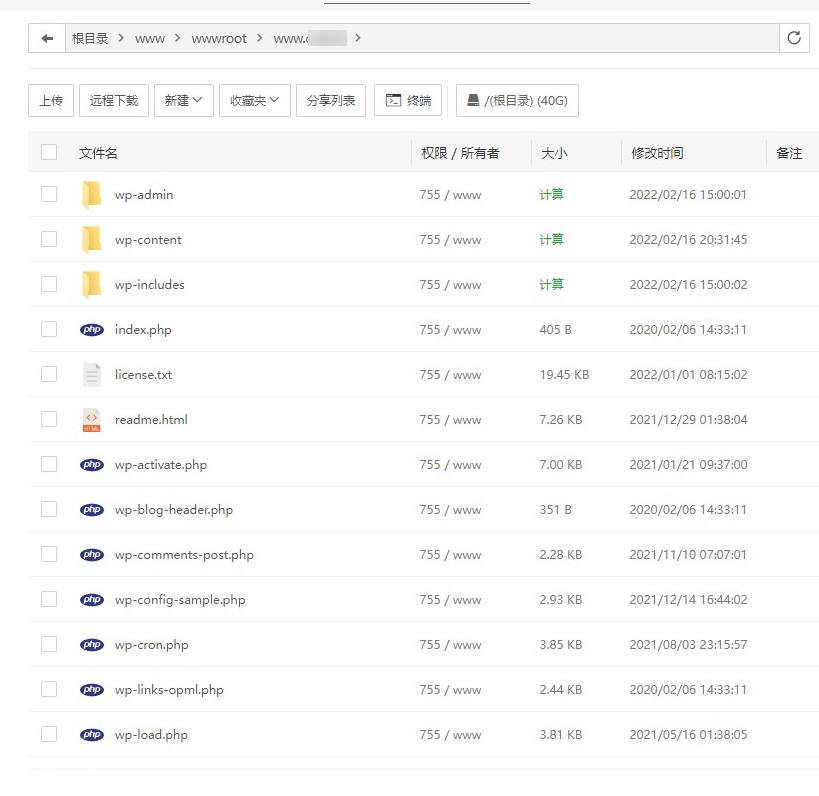819x796 pixels.
Task: Click the PHP icon beside wp-cron.php
Action: point(92,645)
